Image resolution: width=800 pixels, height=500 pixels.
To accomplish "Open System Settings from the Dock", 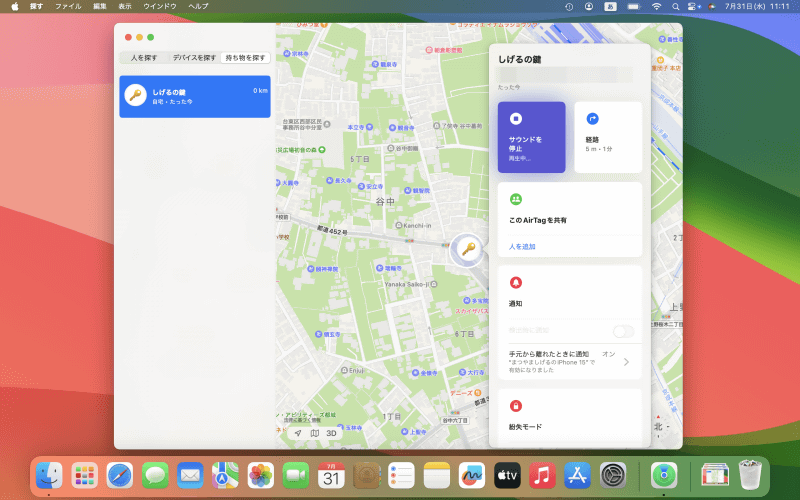I will point(613,476).
